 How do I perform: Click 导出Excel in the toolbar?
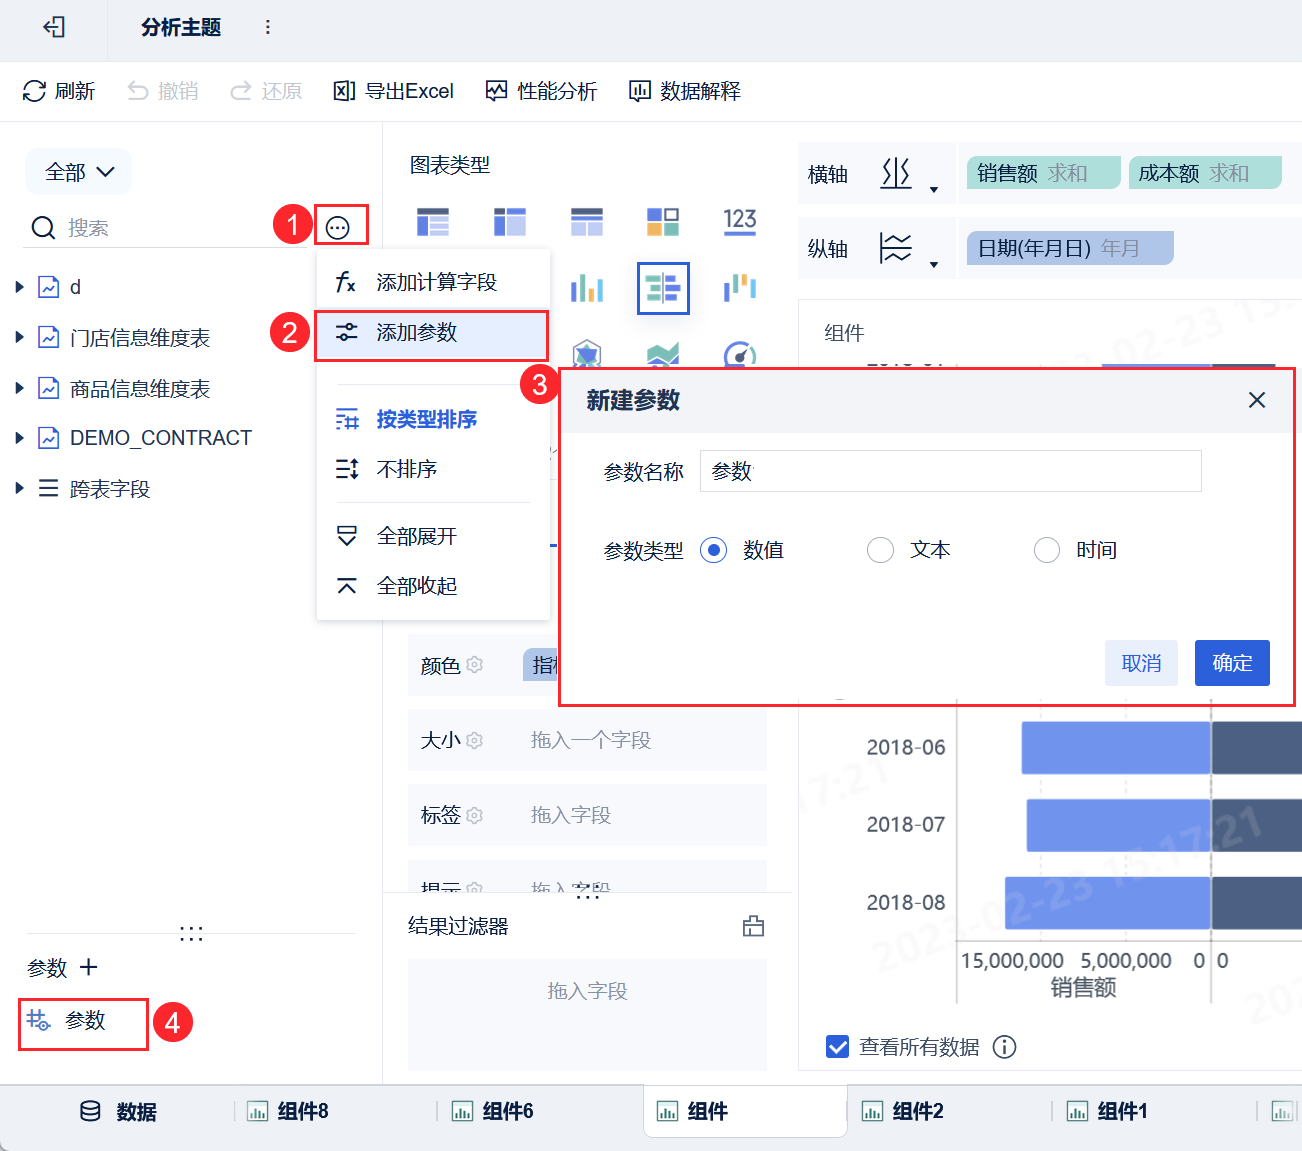(x=393, y=91)
